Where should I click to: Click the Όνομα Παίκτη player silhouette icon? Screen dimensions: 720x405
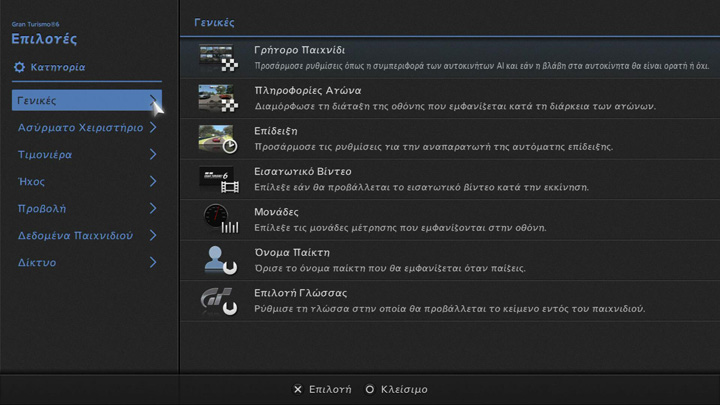[x=217, y=260]
